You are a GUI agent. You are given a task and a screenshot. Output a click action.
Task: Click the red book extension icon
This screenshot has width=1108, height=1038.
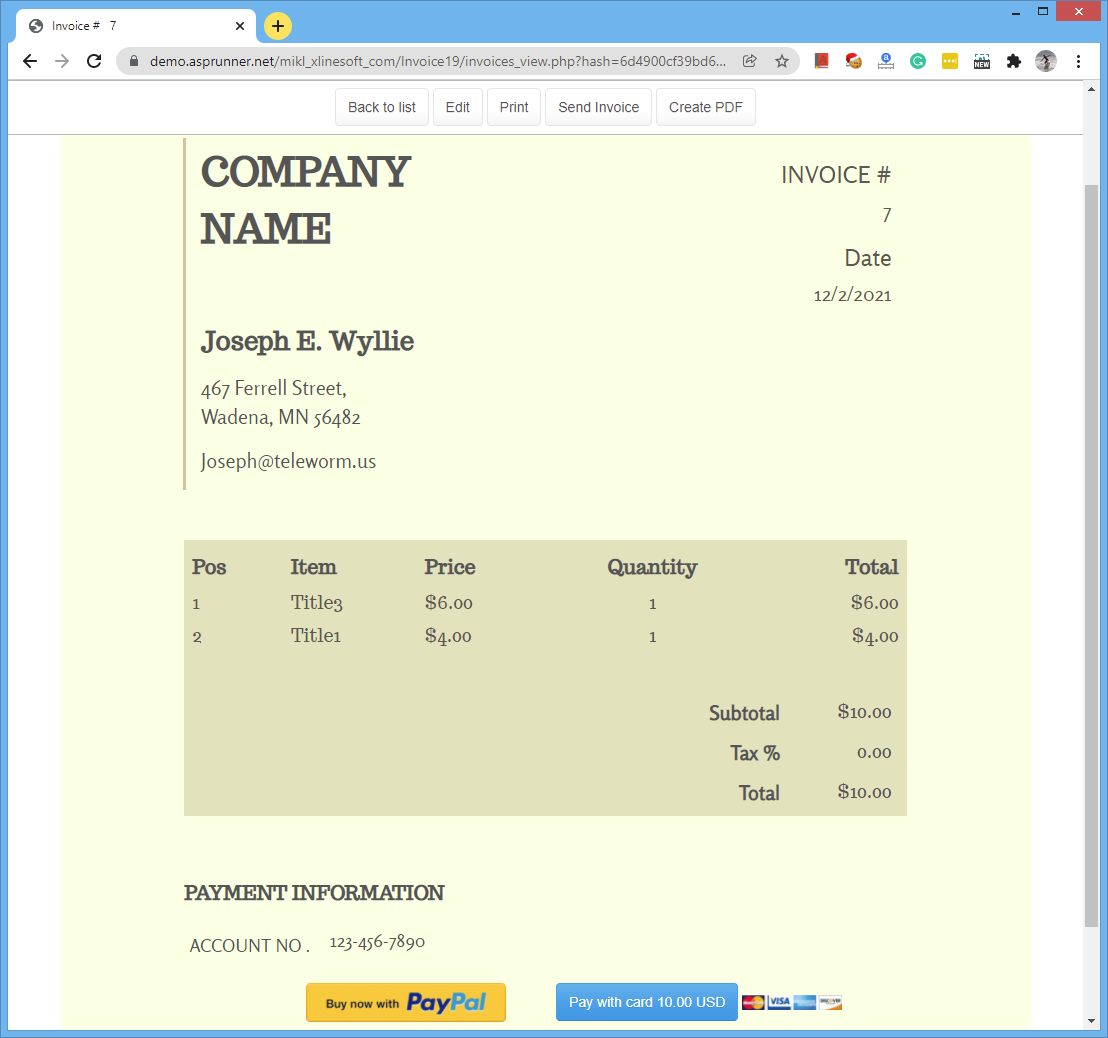pos(821,61)
